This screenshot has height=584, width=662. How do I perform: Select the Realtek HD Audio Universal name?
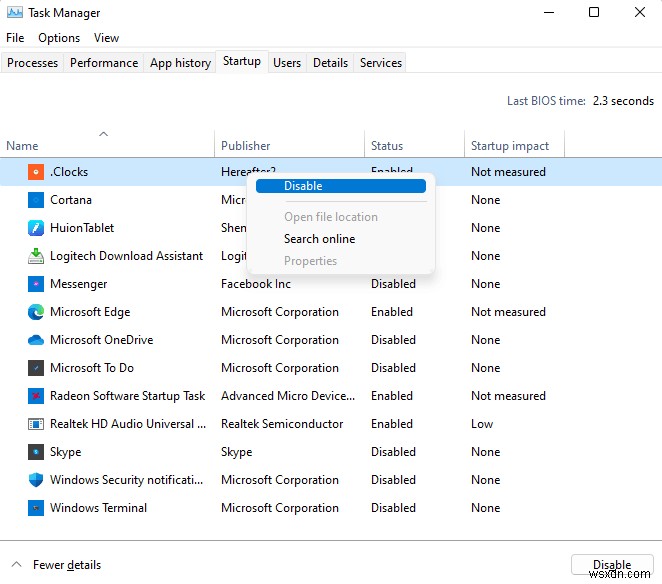tap(128, 424)
